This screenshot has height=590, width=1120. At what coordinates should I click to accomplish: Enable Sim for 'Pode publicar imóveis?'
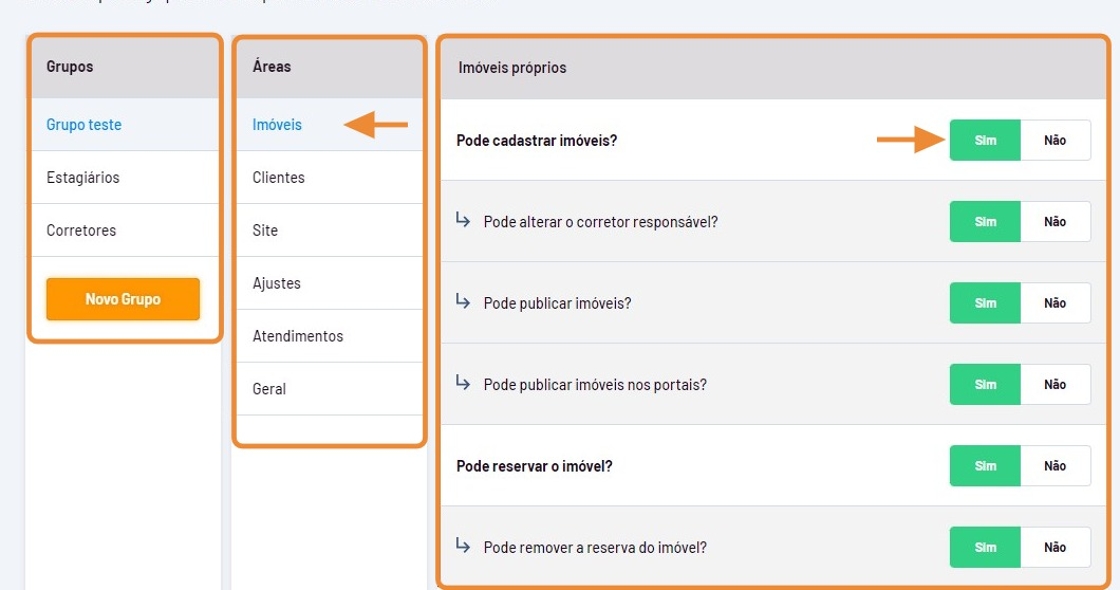(x=985, y=303)
